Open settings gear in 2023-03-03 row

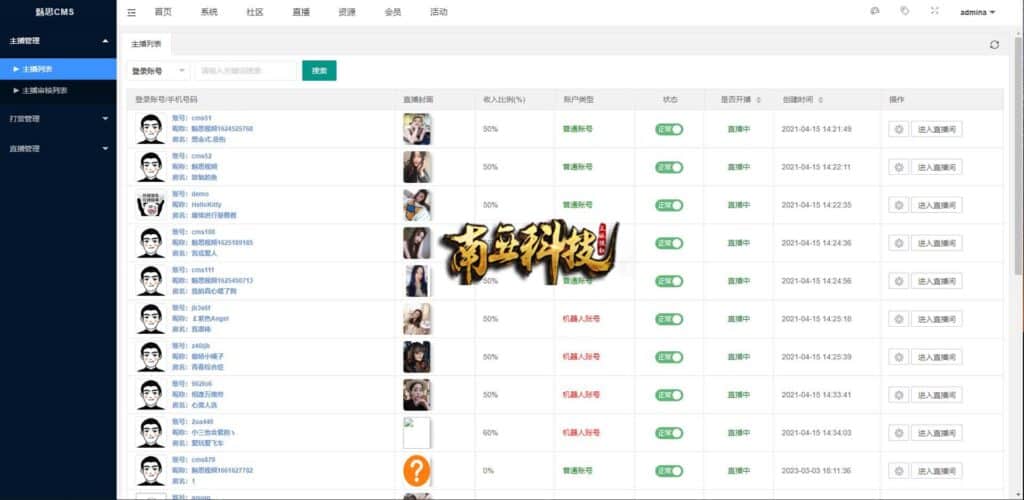pos(898,470)
